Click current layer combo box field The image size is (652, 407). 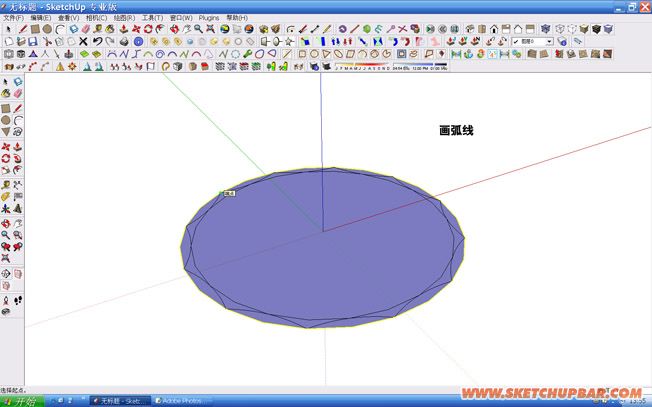tap(532, 42)
